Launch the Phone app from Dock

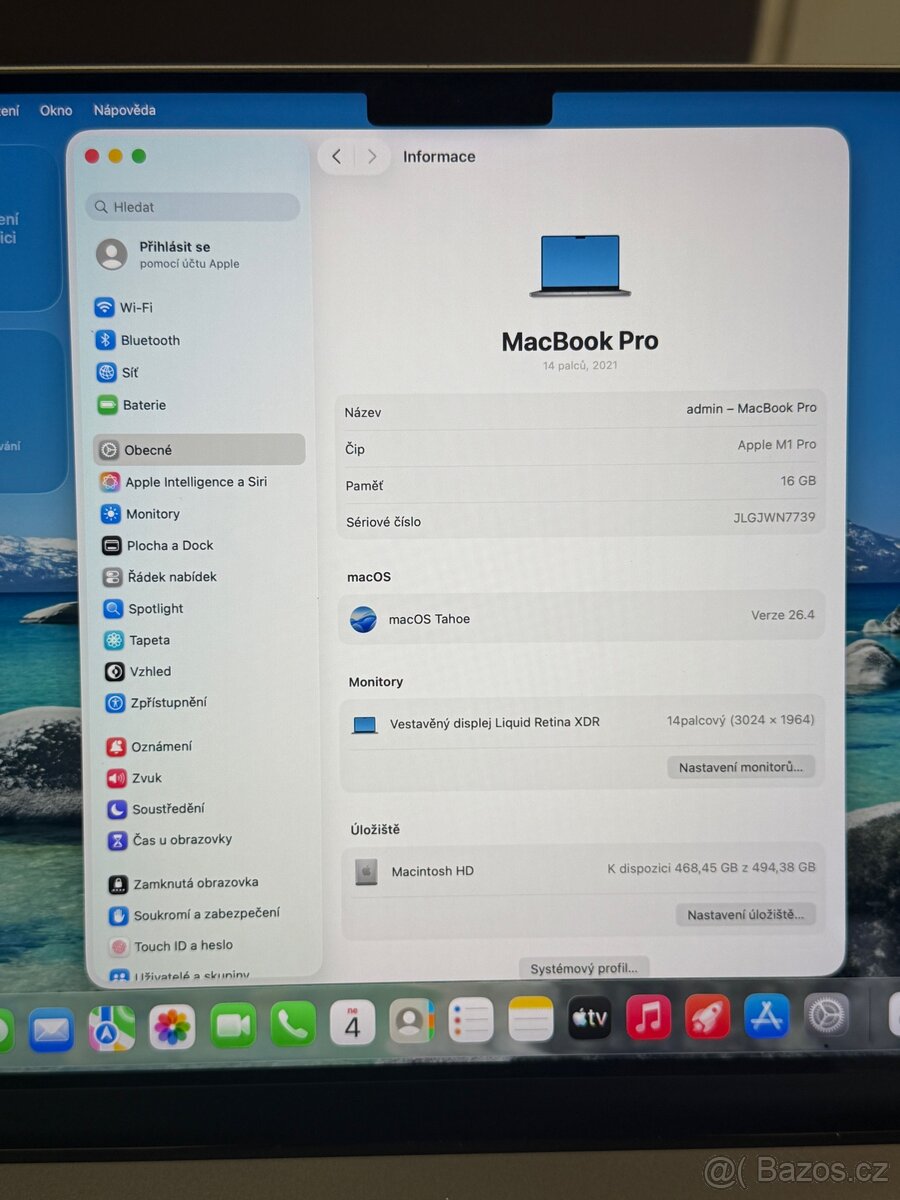293,1024
